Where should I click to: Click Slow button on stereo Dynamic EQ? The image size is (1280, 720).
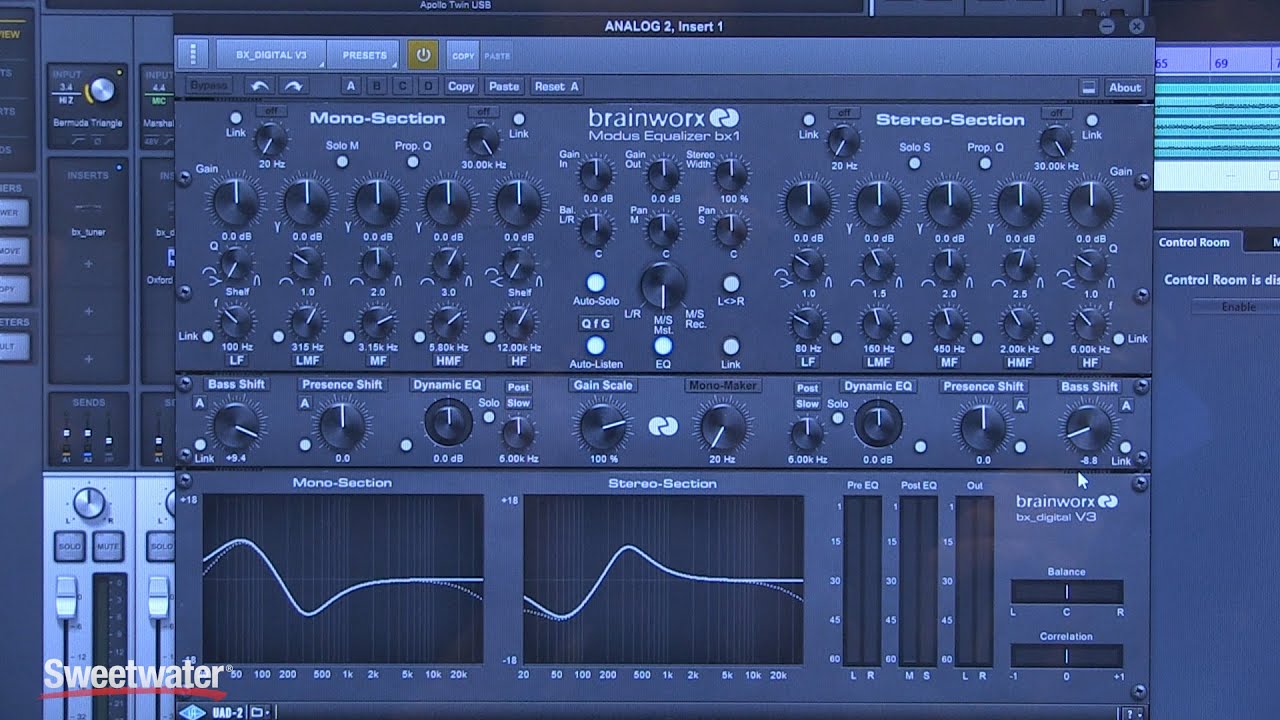[807, 404]
